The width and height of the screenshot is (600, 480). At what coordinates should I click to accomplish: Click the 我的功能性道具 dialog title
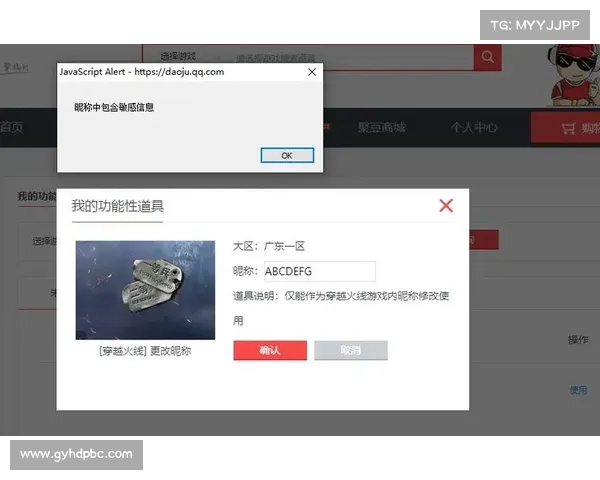click(117, 206)
